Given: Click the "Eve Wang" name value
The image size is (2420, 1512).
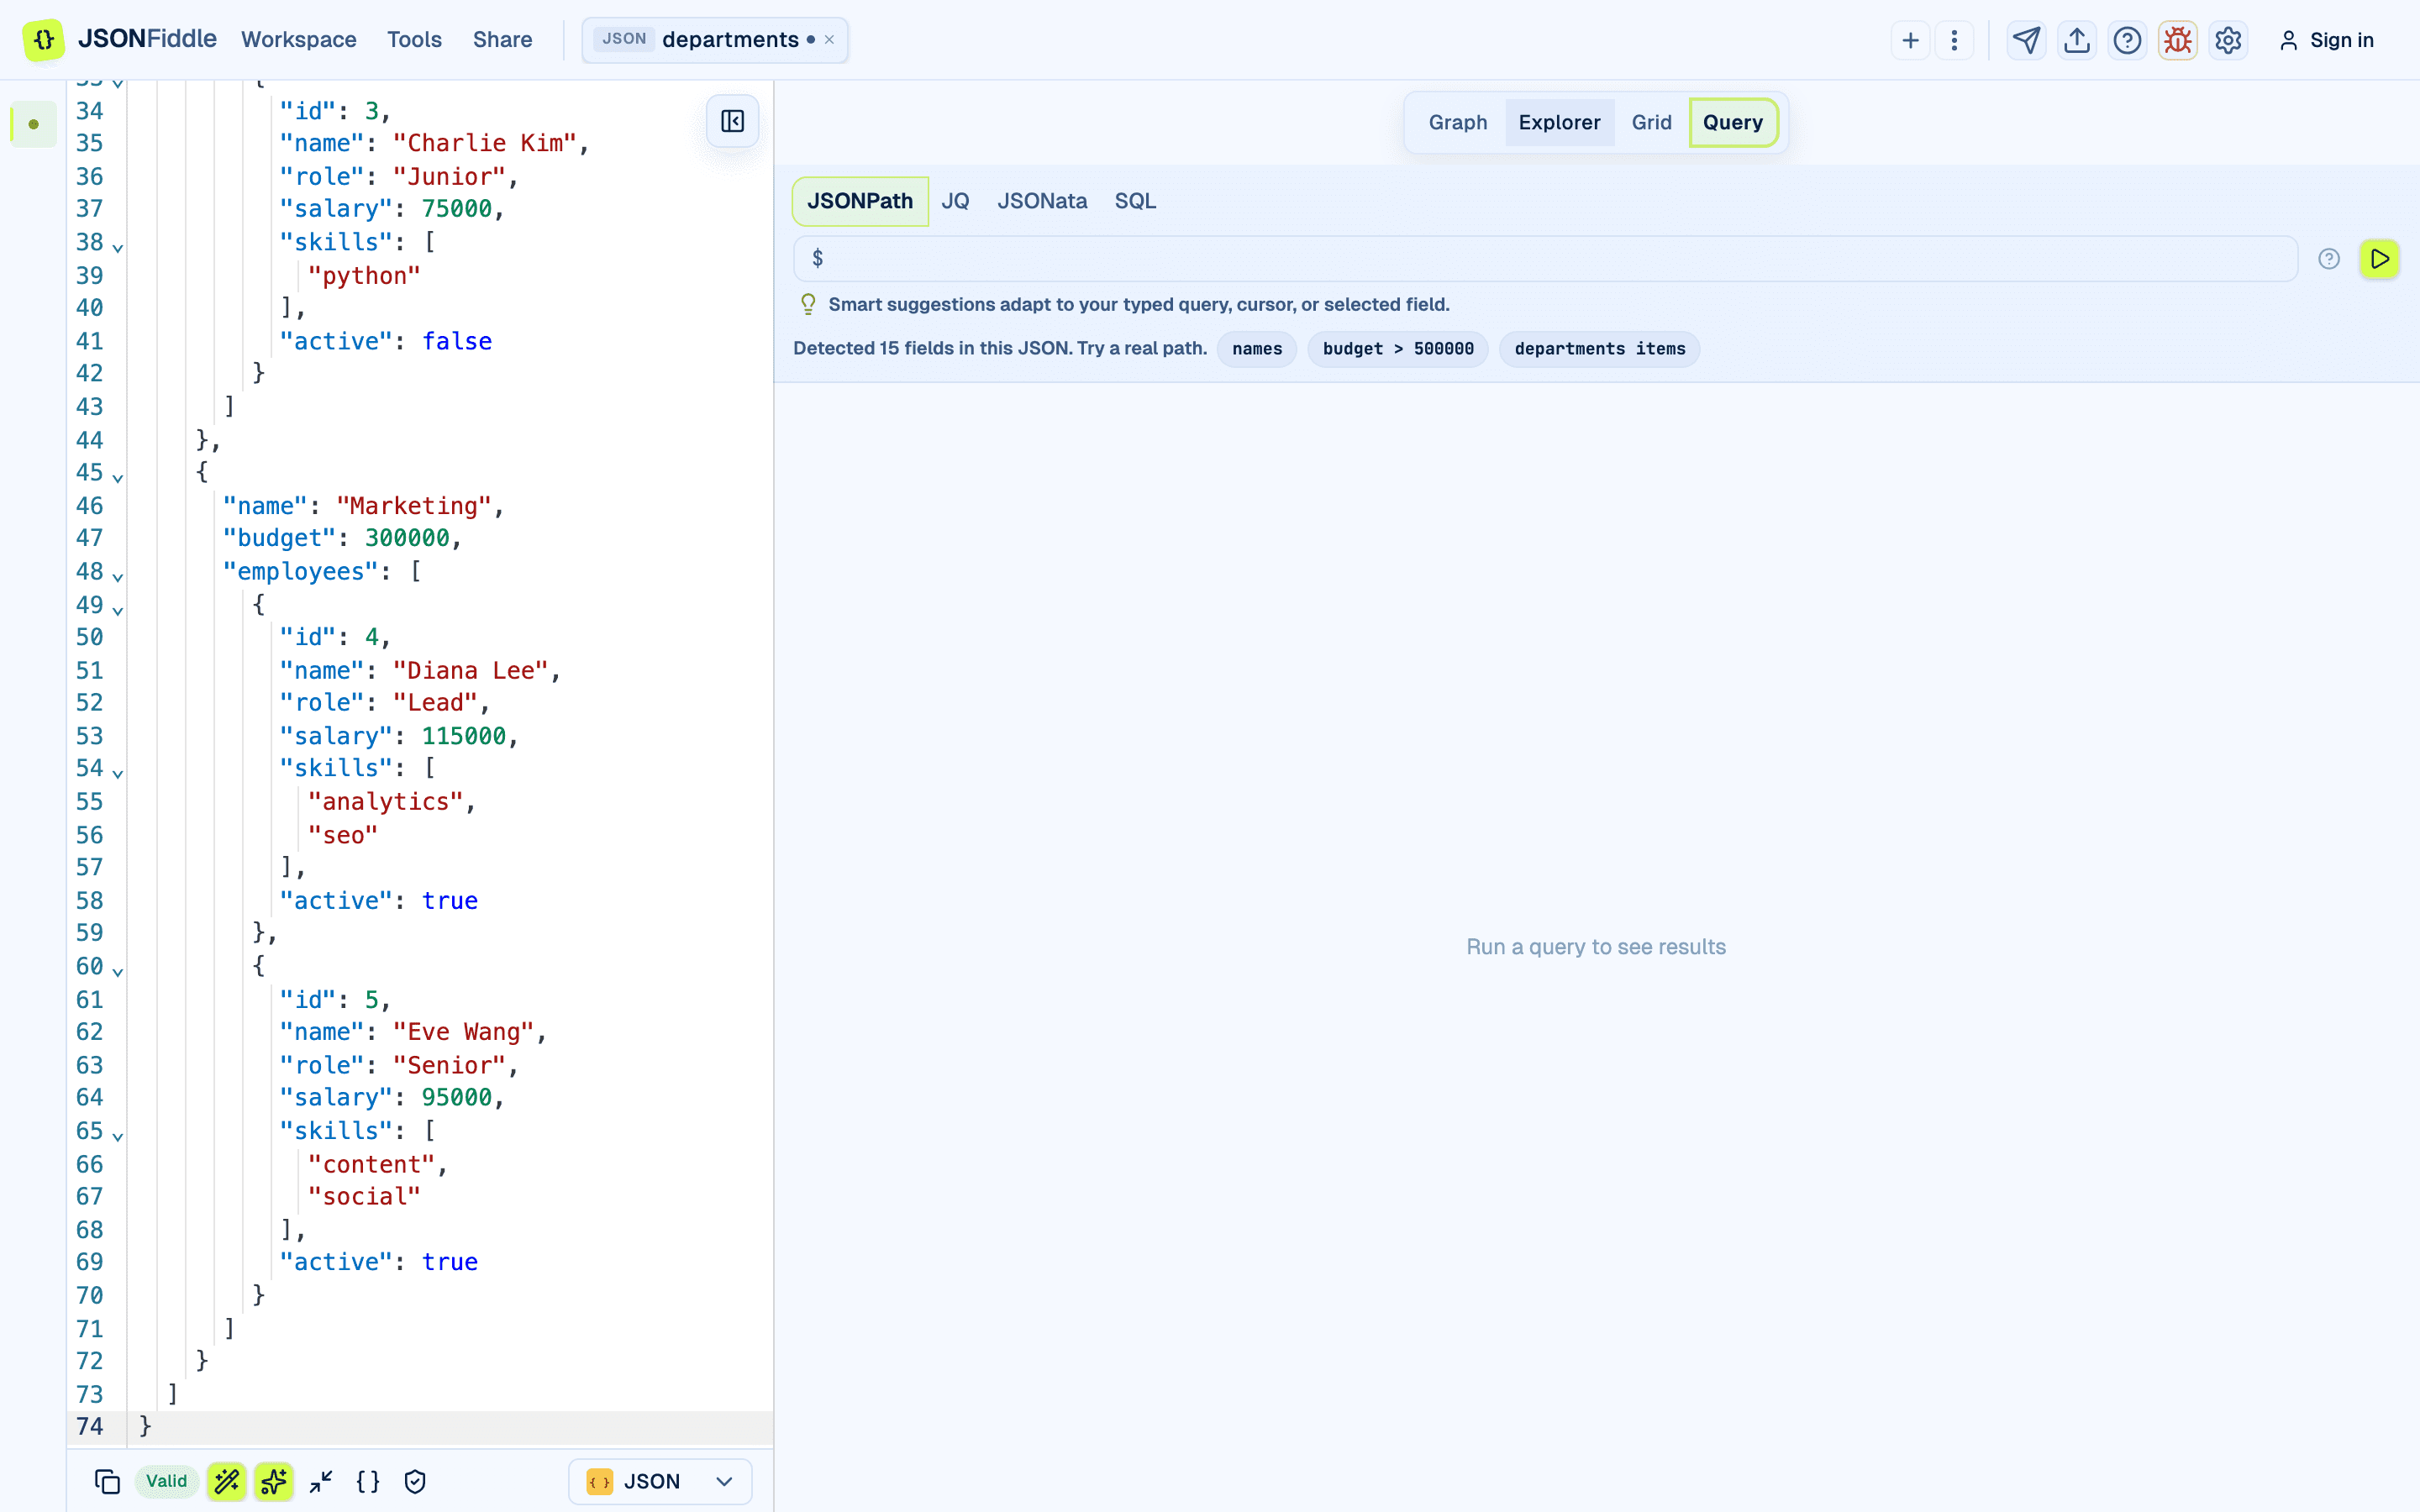Looking at the screenshot, I should [x=464, y=1032].
